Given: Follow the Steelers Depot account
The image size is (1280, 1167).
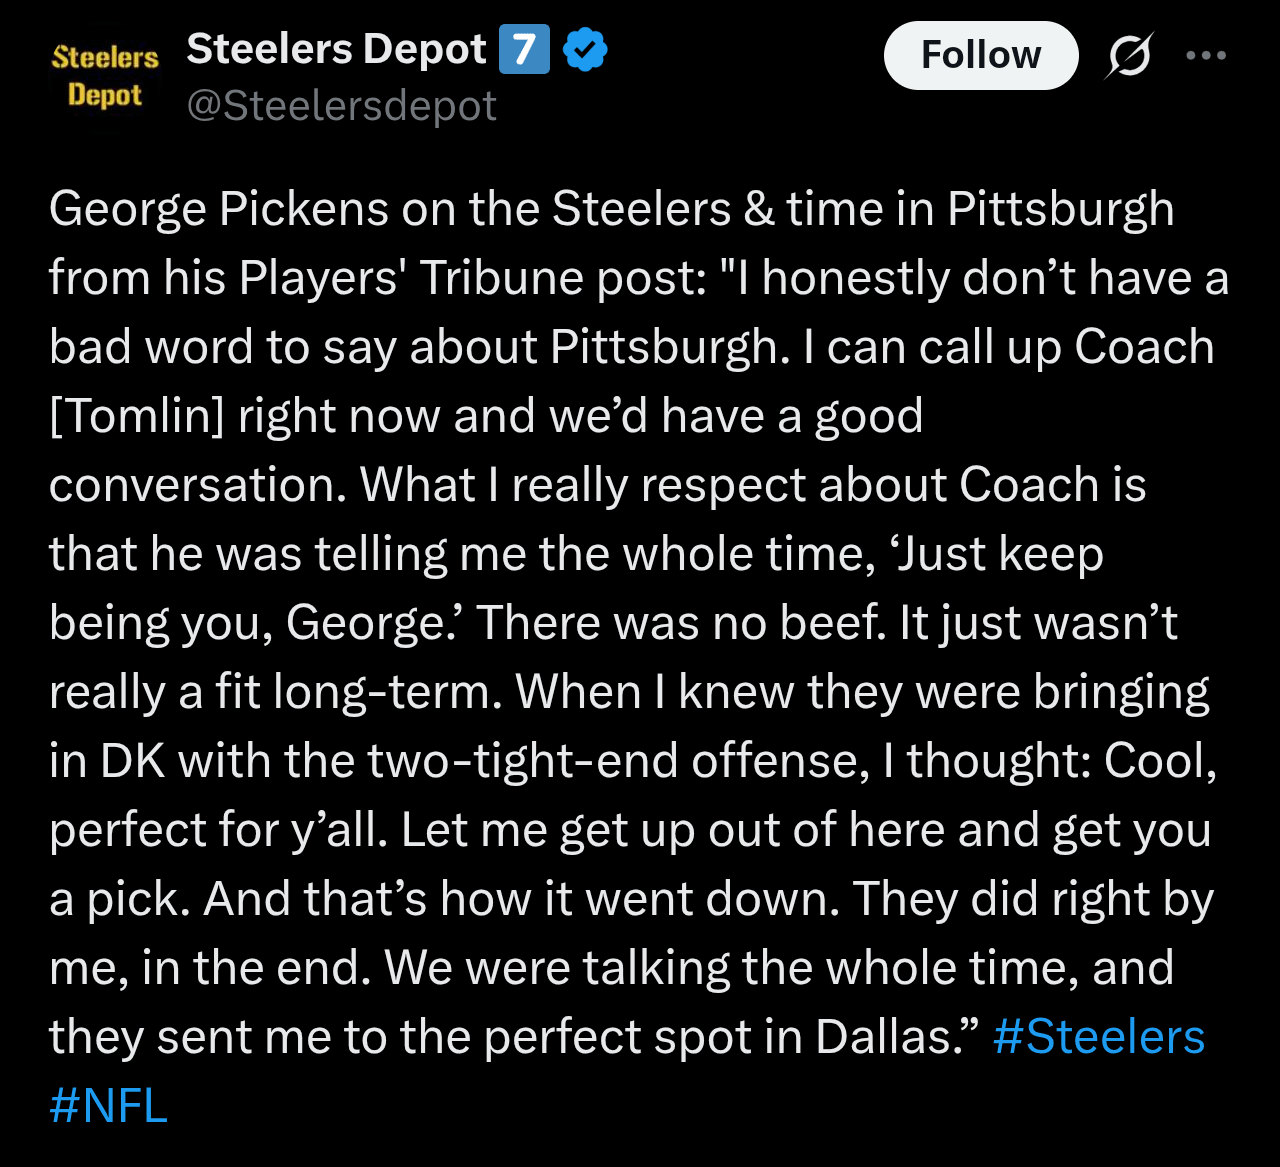Looking at the screenshot, I should [980, 55].
